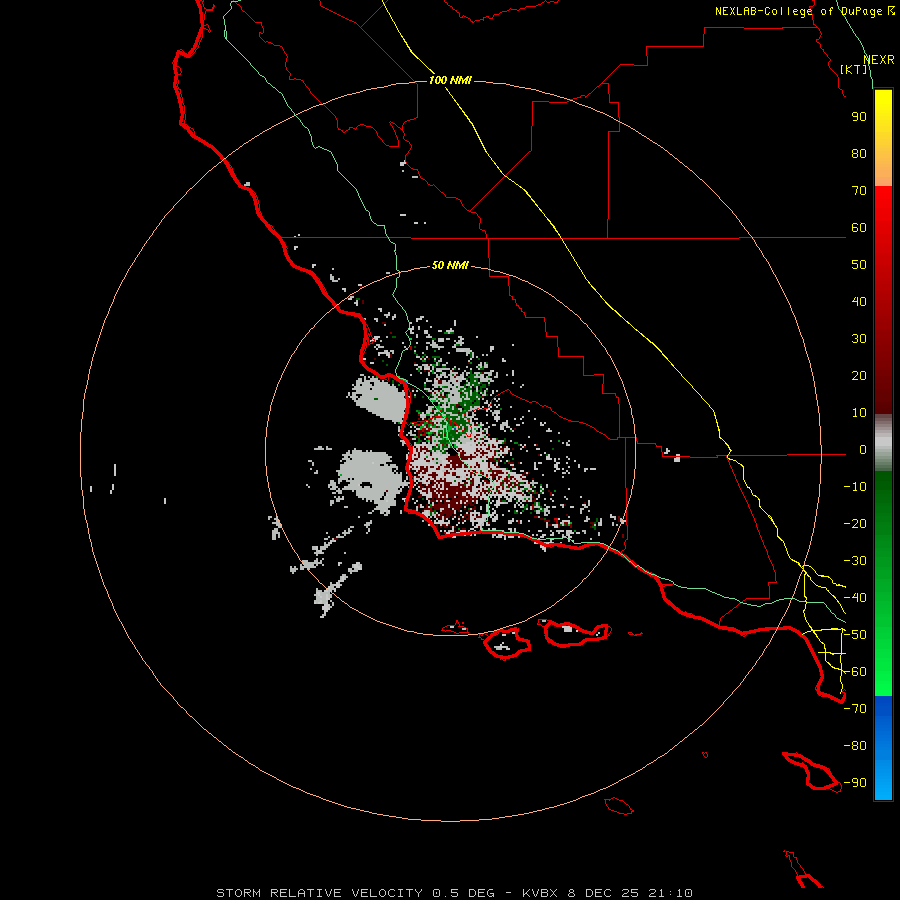
Task: Click the 30 value on the velocity scale
Action: coord(859,339)
